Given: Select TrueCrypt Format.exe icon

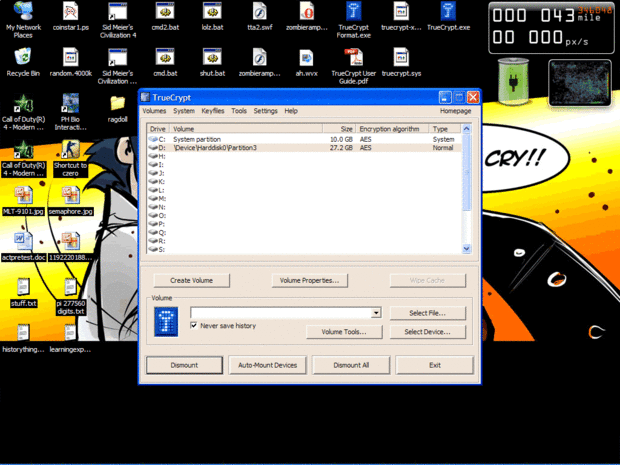Looking at the screenshot, I should coord(353,20).
